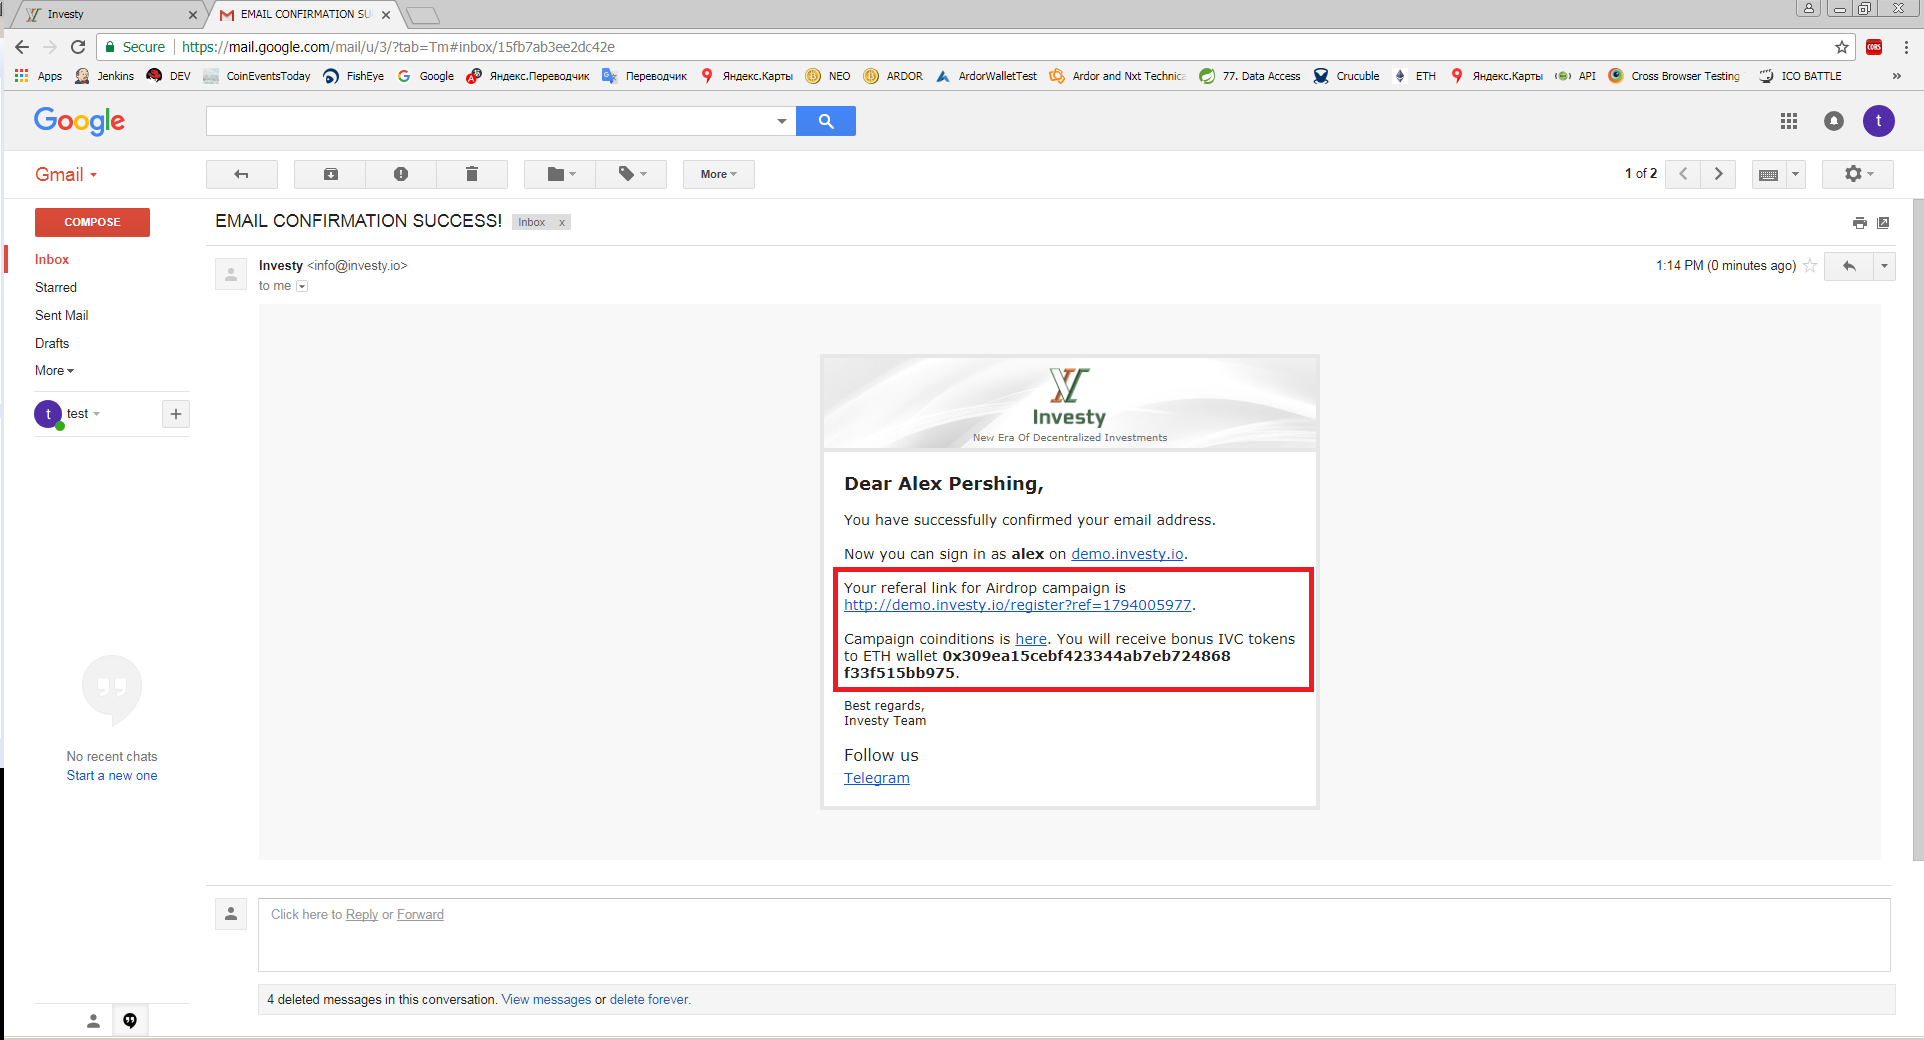Open Google notifications bell
1924x1040 pixels.
(1834, 121)
